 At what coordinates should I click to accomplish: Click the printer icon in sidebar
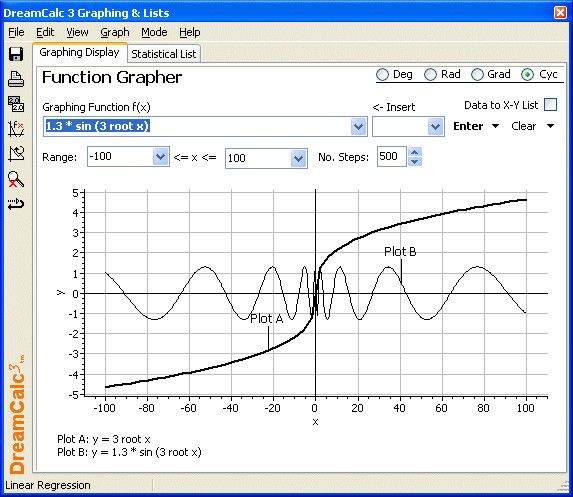pyautogui.click(x=16, y=79)
